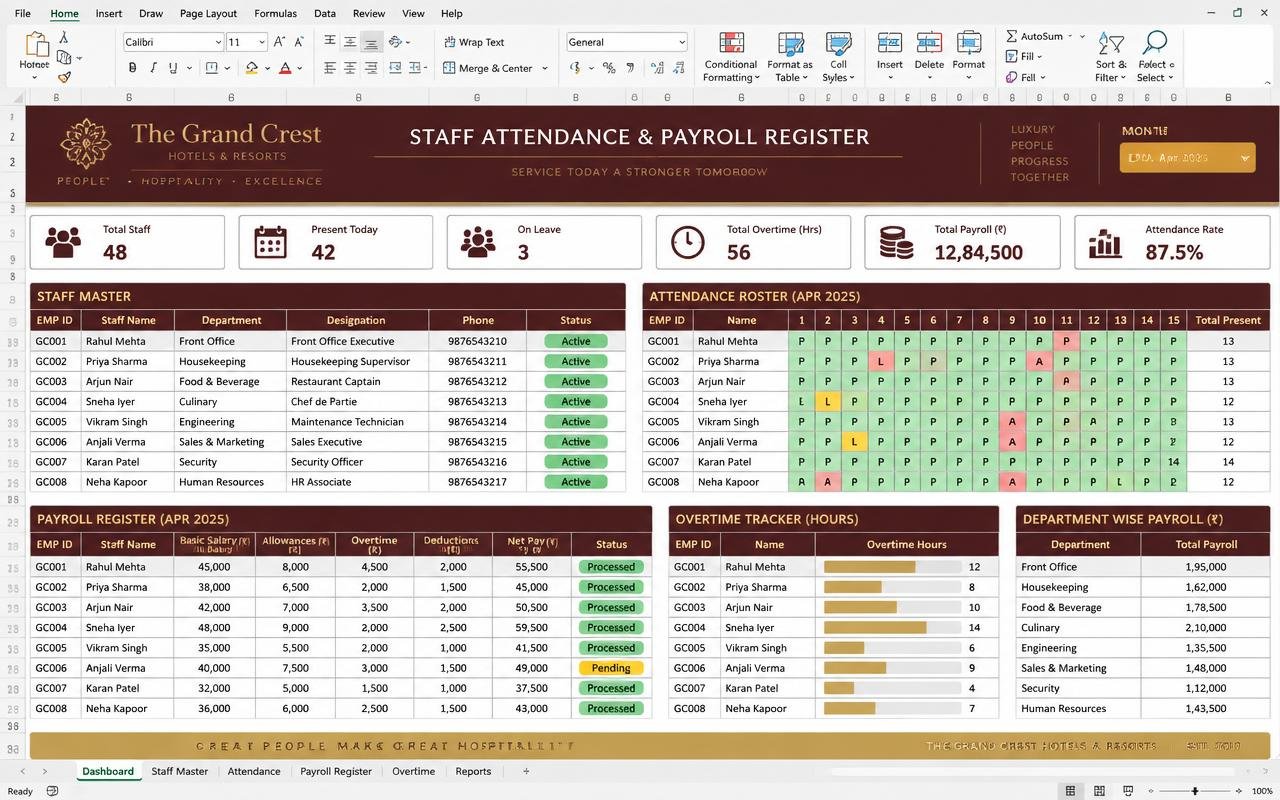Increase the font size with the larger A
Screen dimensions: 1280x800
[x=279, y=42]
